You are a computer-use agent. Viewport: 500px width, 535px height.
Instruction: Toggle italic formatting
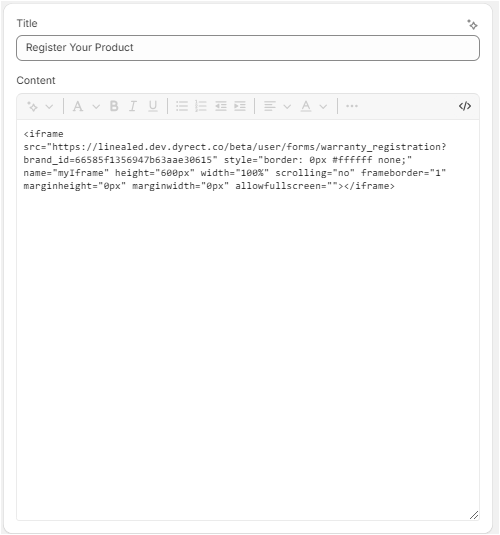133,106
